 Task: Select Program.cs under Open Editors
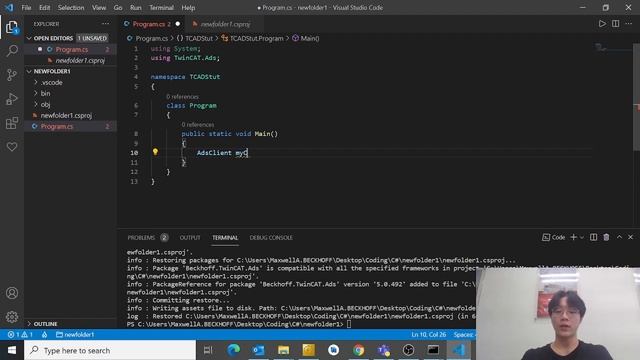[71, 49]
